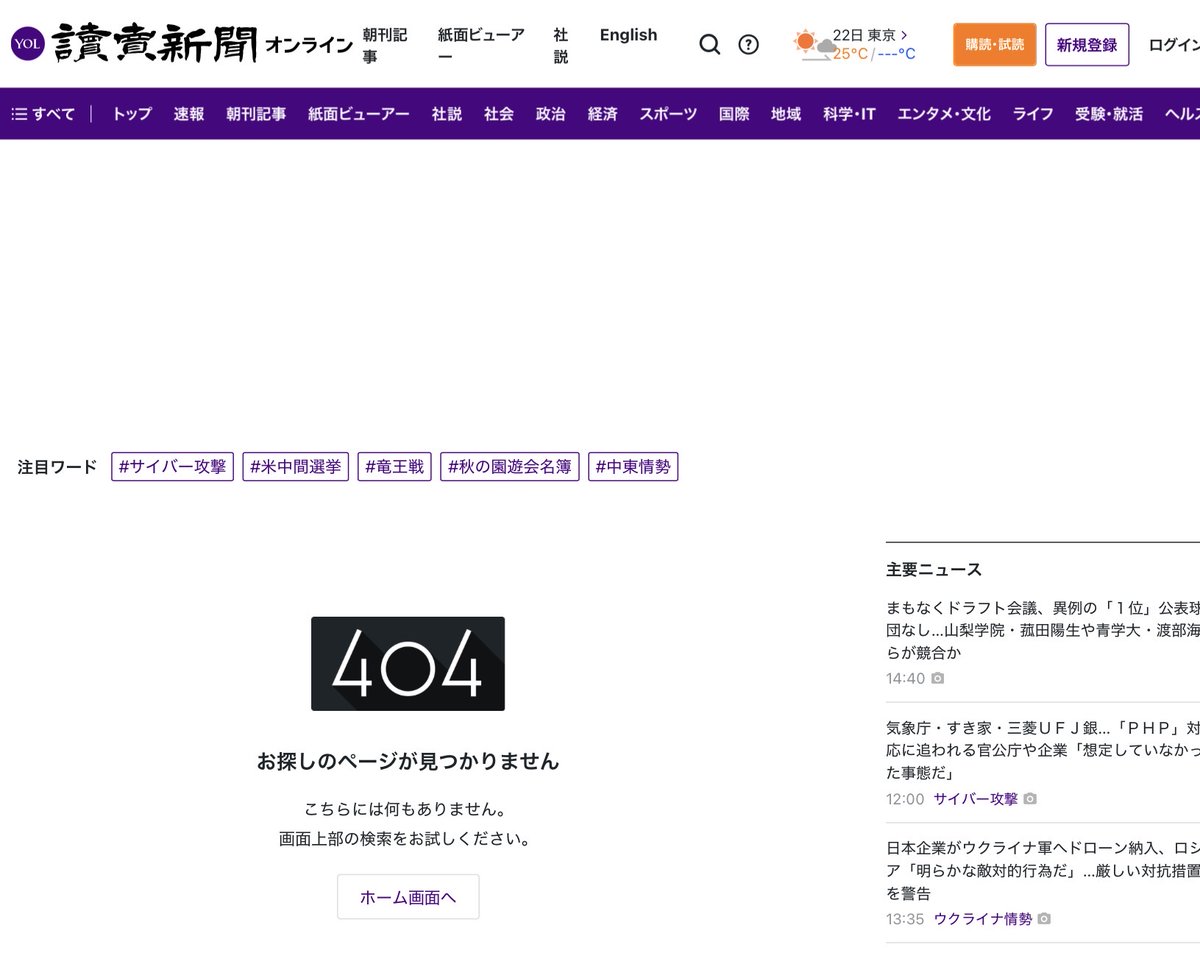Select 朝刊記事 in the purple nav bar
1200x953 pixels.
[256, 114]
